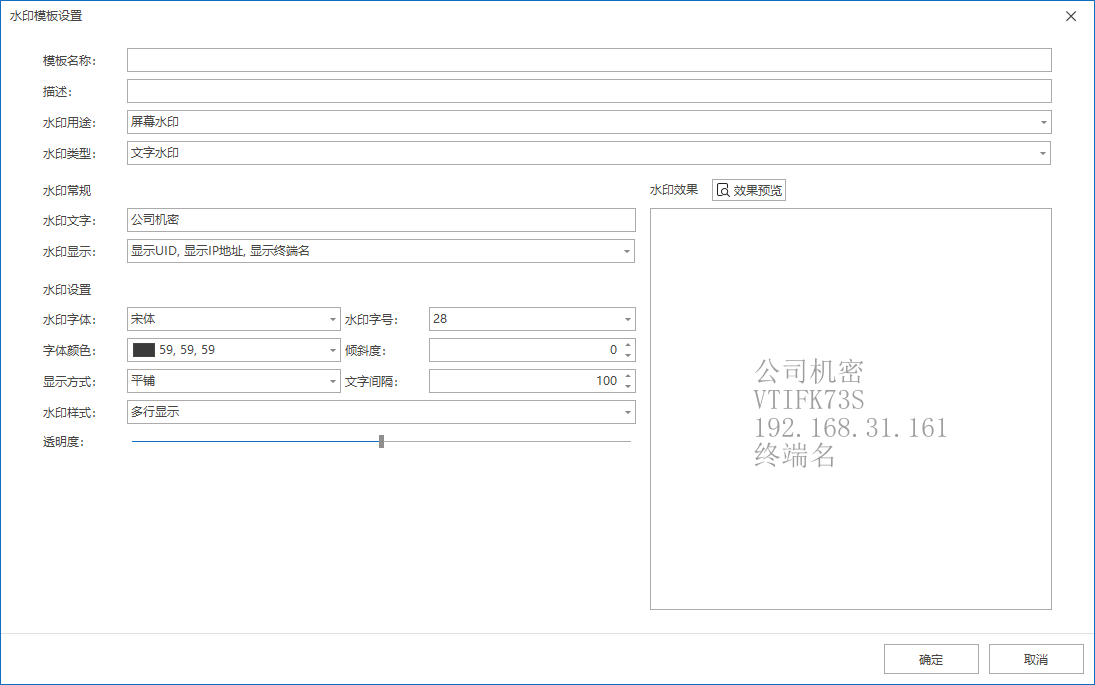Increase 倾斜度 with the up arrow
The image size is (1095, 685).
coord(627,346)
